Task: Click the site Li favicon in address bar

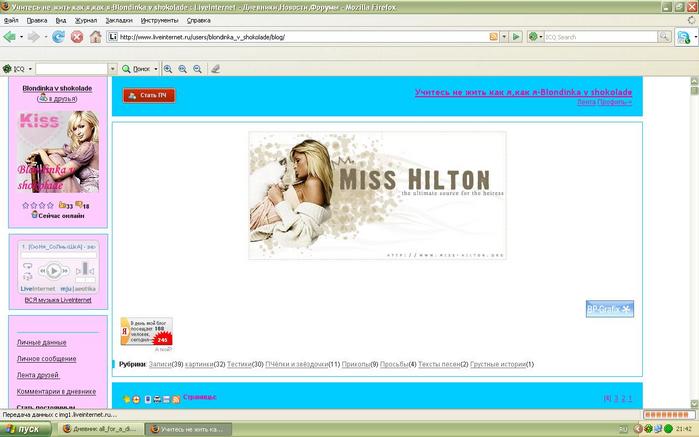Action: pos(113,37)
